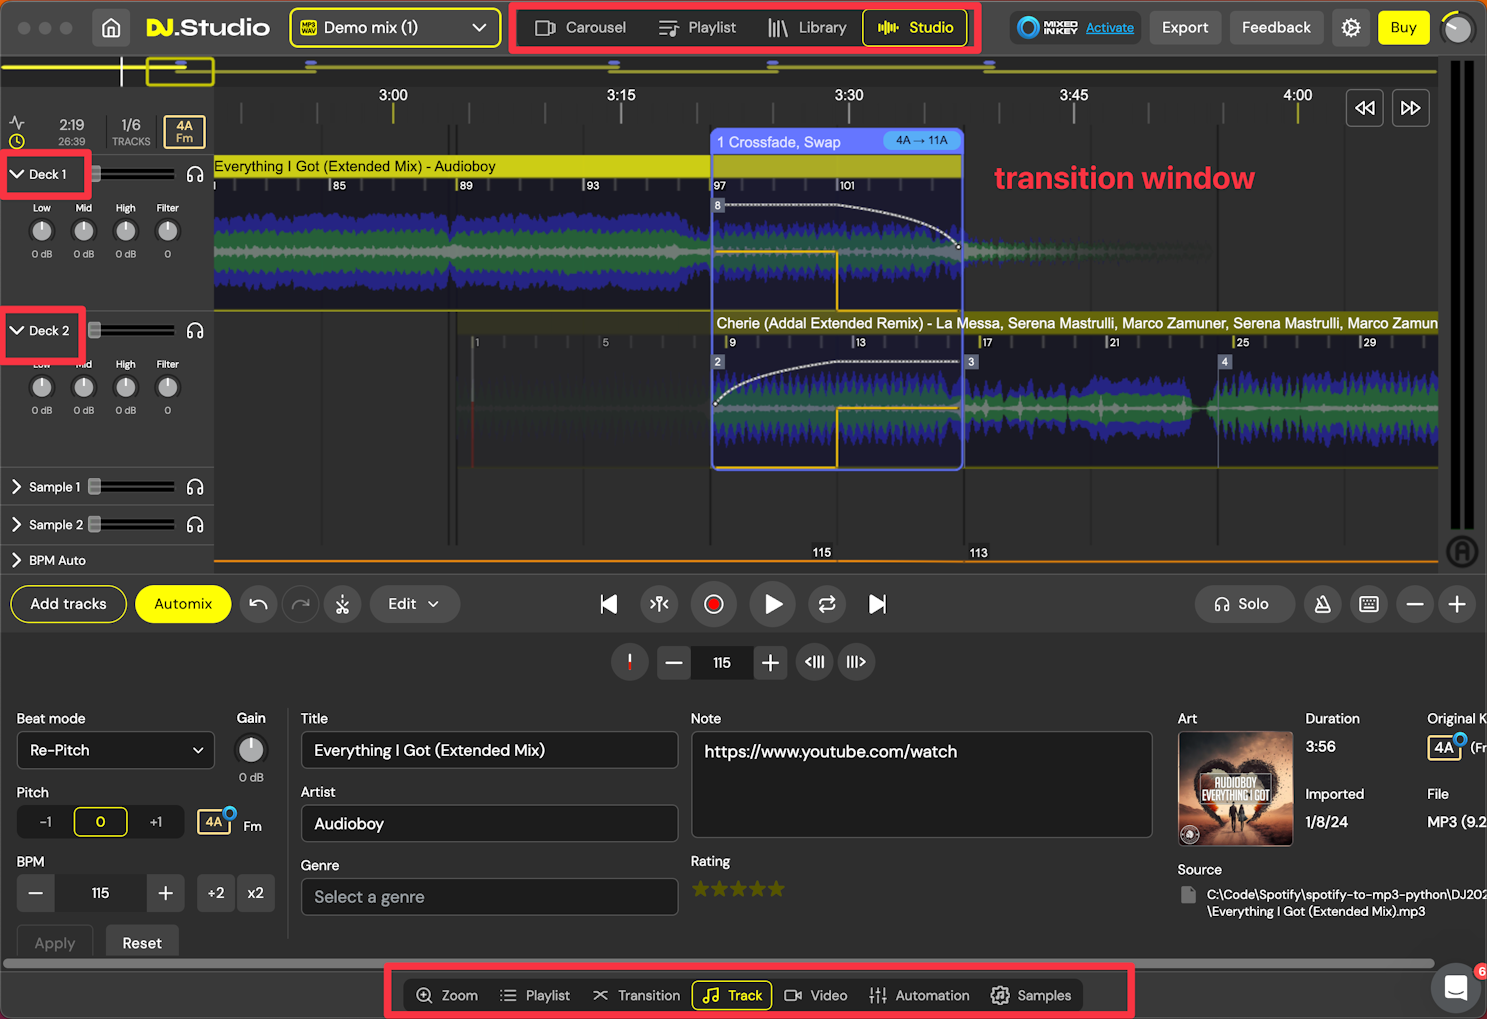Zoom out with the minus button
1487x1019 pixels.
tap(1415, 604)
